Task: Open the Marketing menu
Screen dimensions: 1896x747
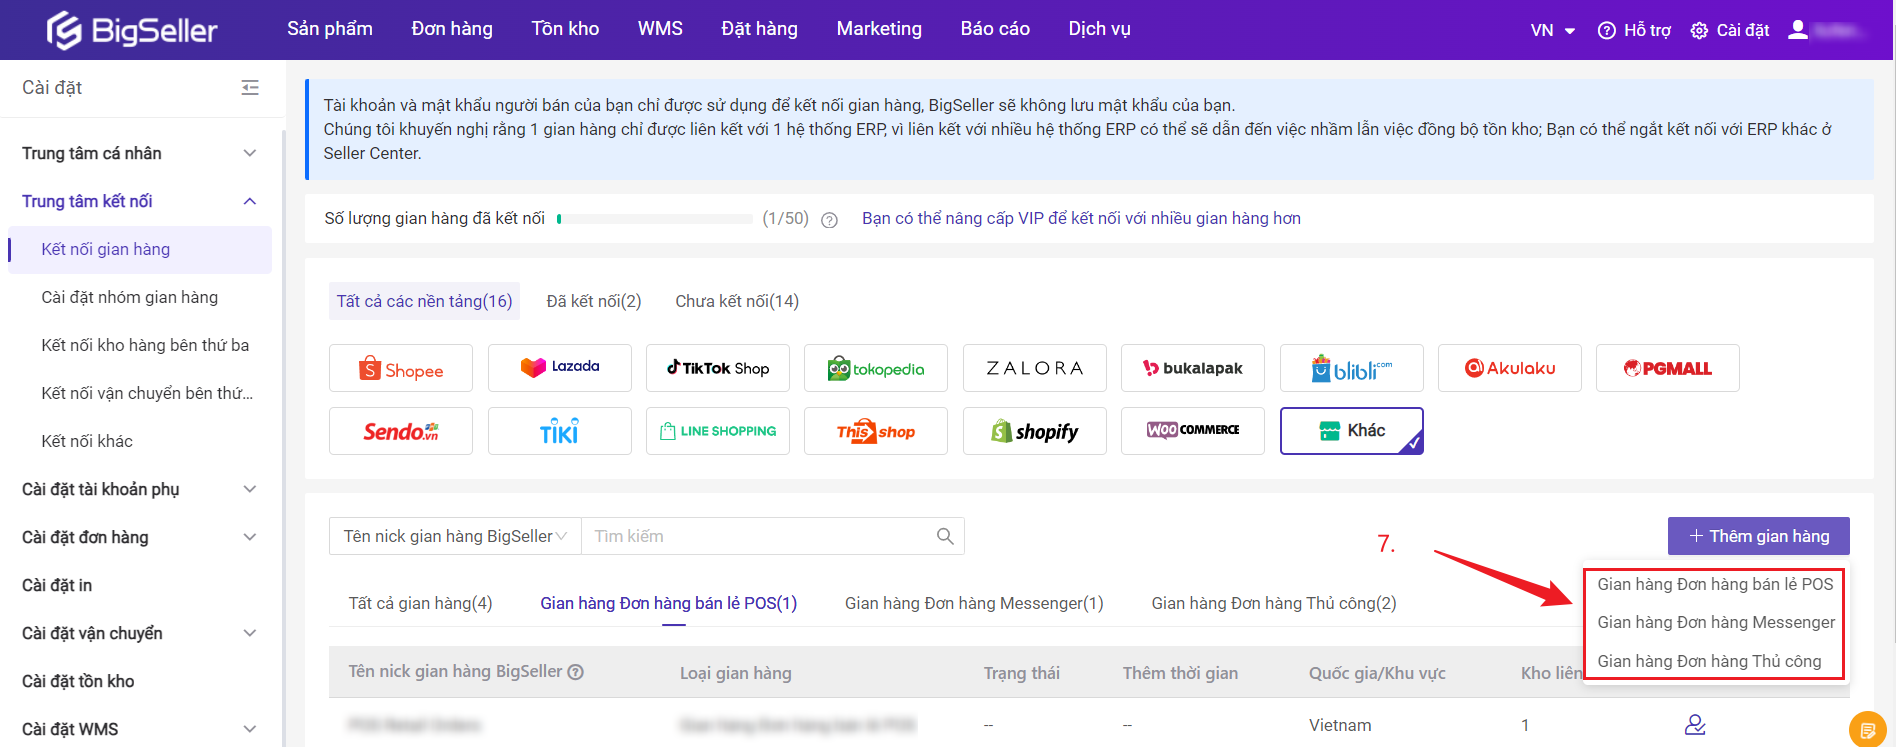Action: point(879,29)
